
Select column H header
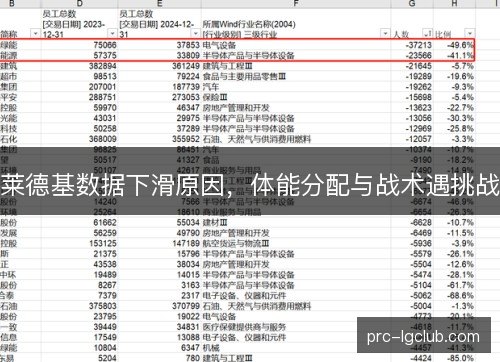pyautogui.click(x=454, y=4)
